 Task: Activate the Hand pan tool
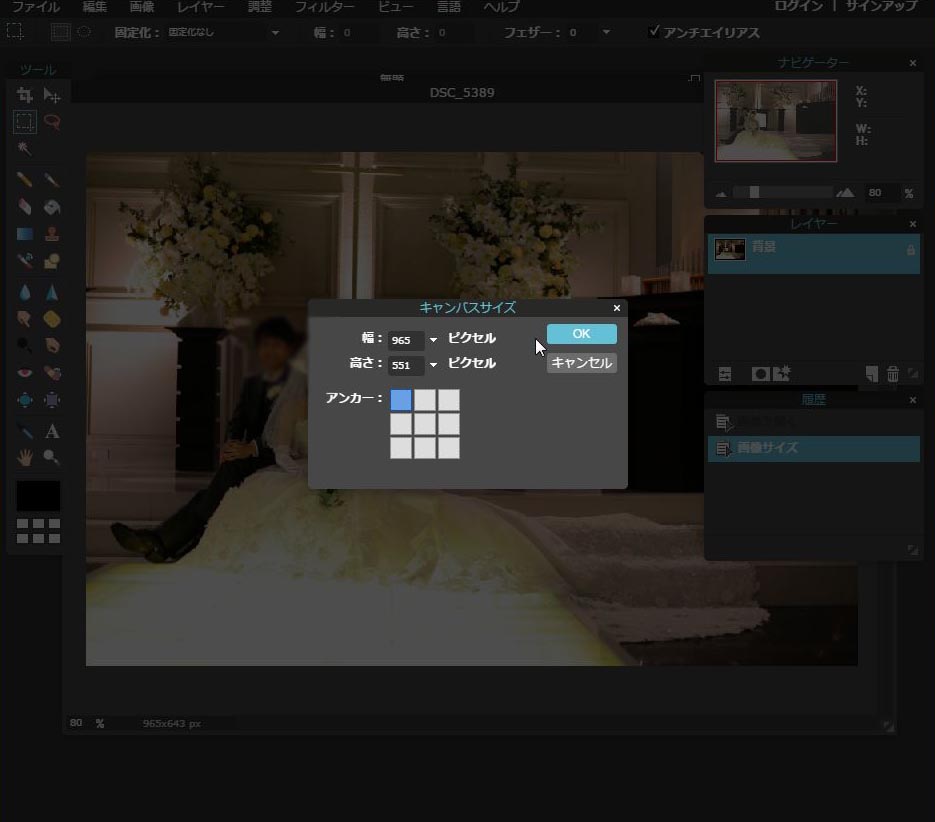(25, 457)
